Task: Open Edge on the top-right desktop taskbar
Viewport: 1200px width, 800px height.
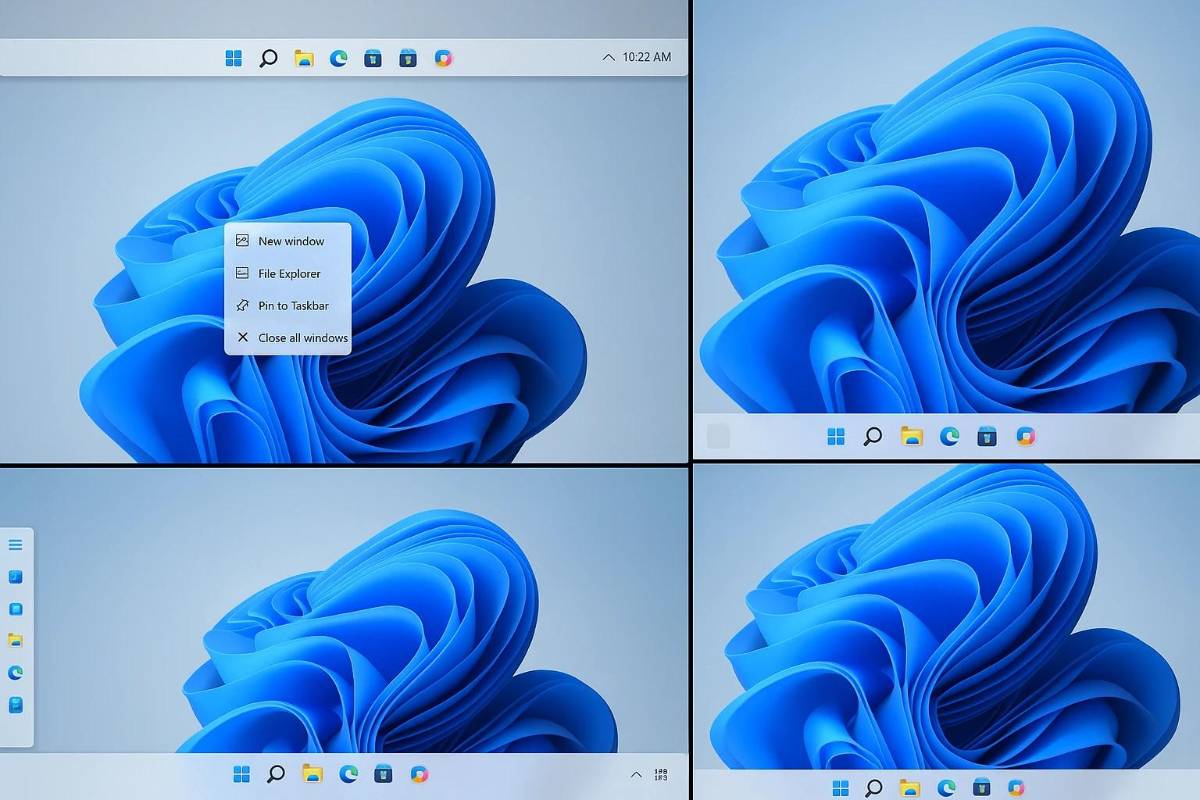Action: click(x=949, y=436)
